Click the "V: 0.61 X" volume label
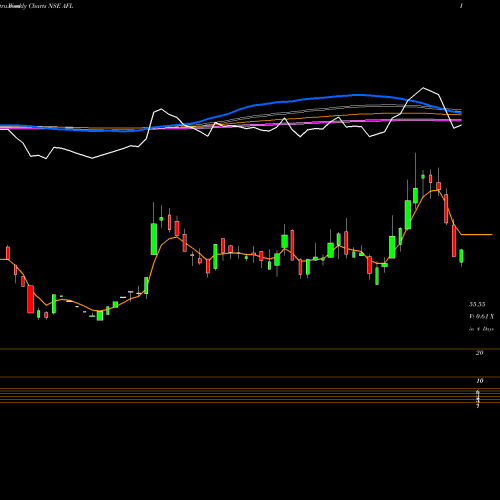Screen dimensions: 500x500 click(481, 317)
